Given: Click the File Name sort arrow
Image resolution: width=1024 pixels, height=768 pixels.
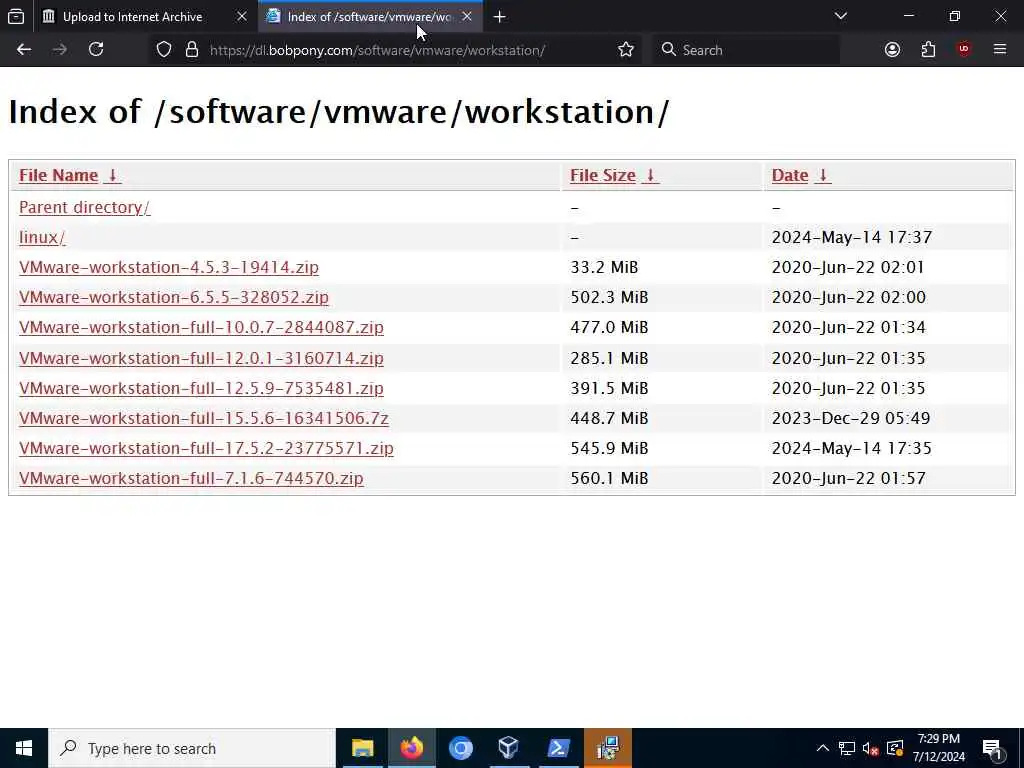Looking at the screenshot, I should (x=112, y=175).
